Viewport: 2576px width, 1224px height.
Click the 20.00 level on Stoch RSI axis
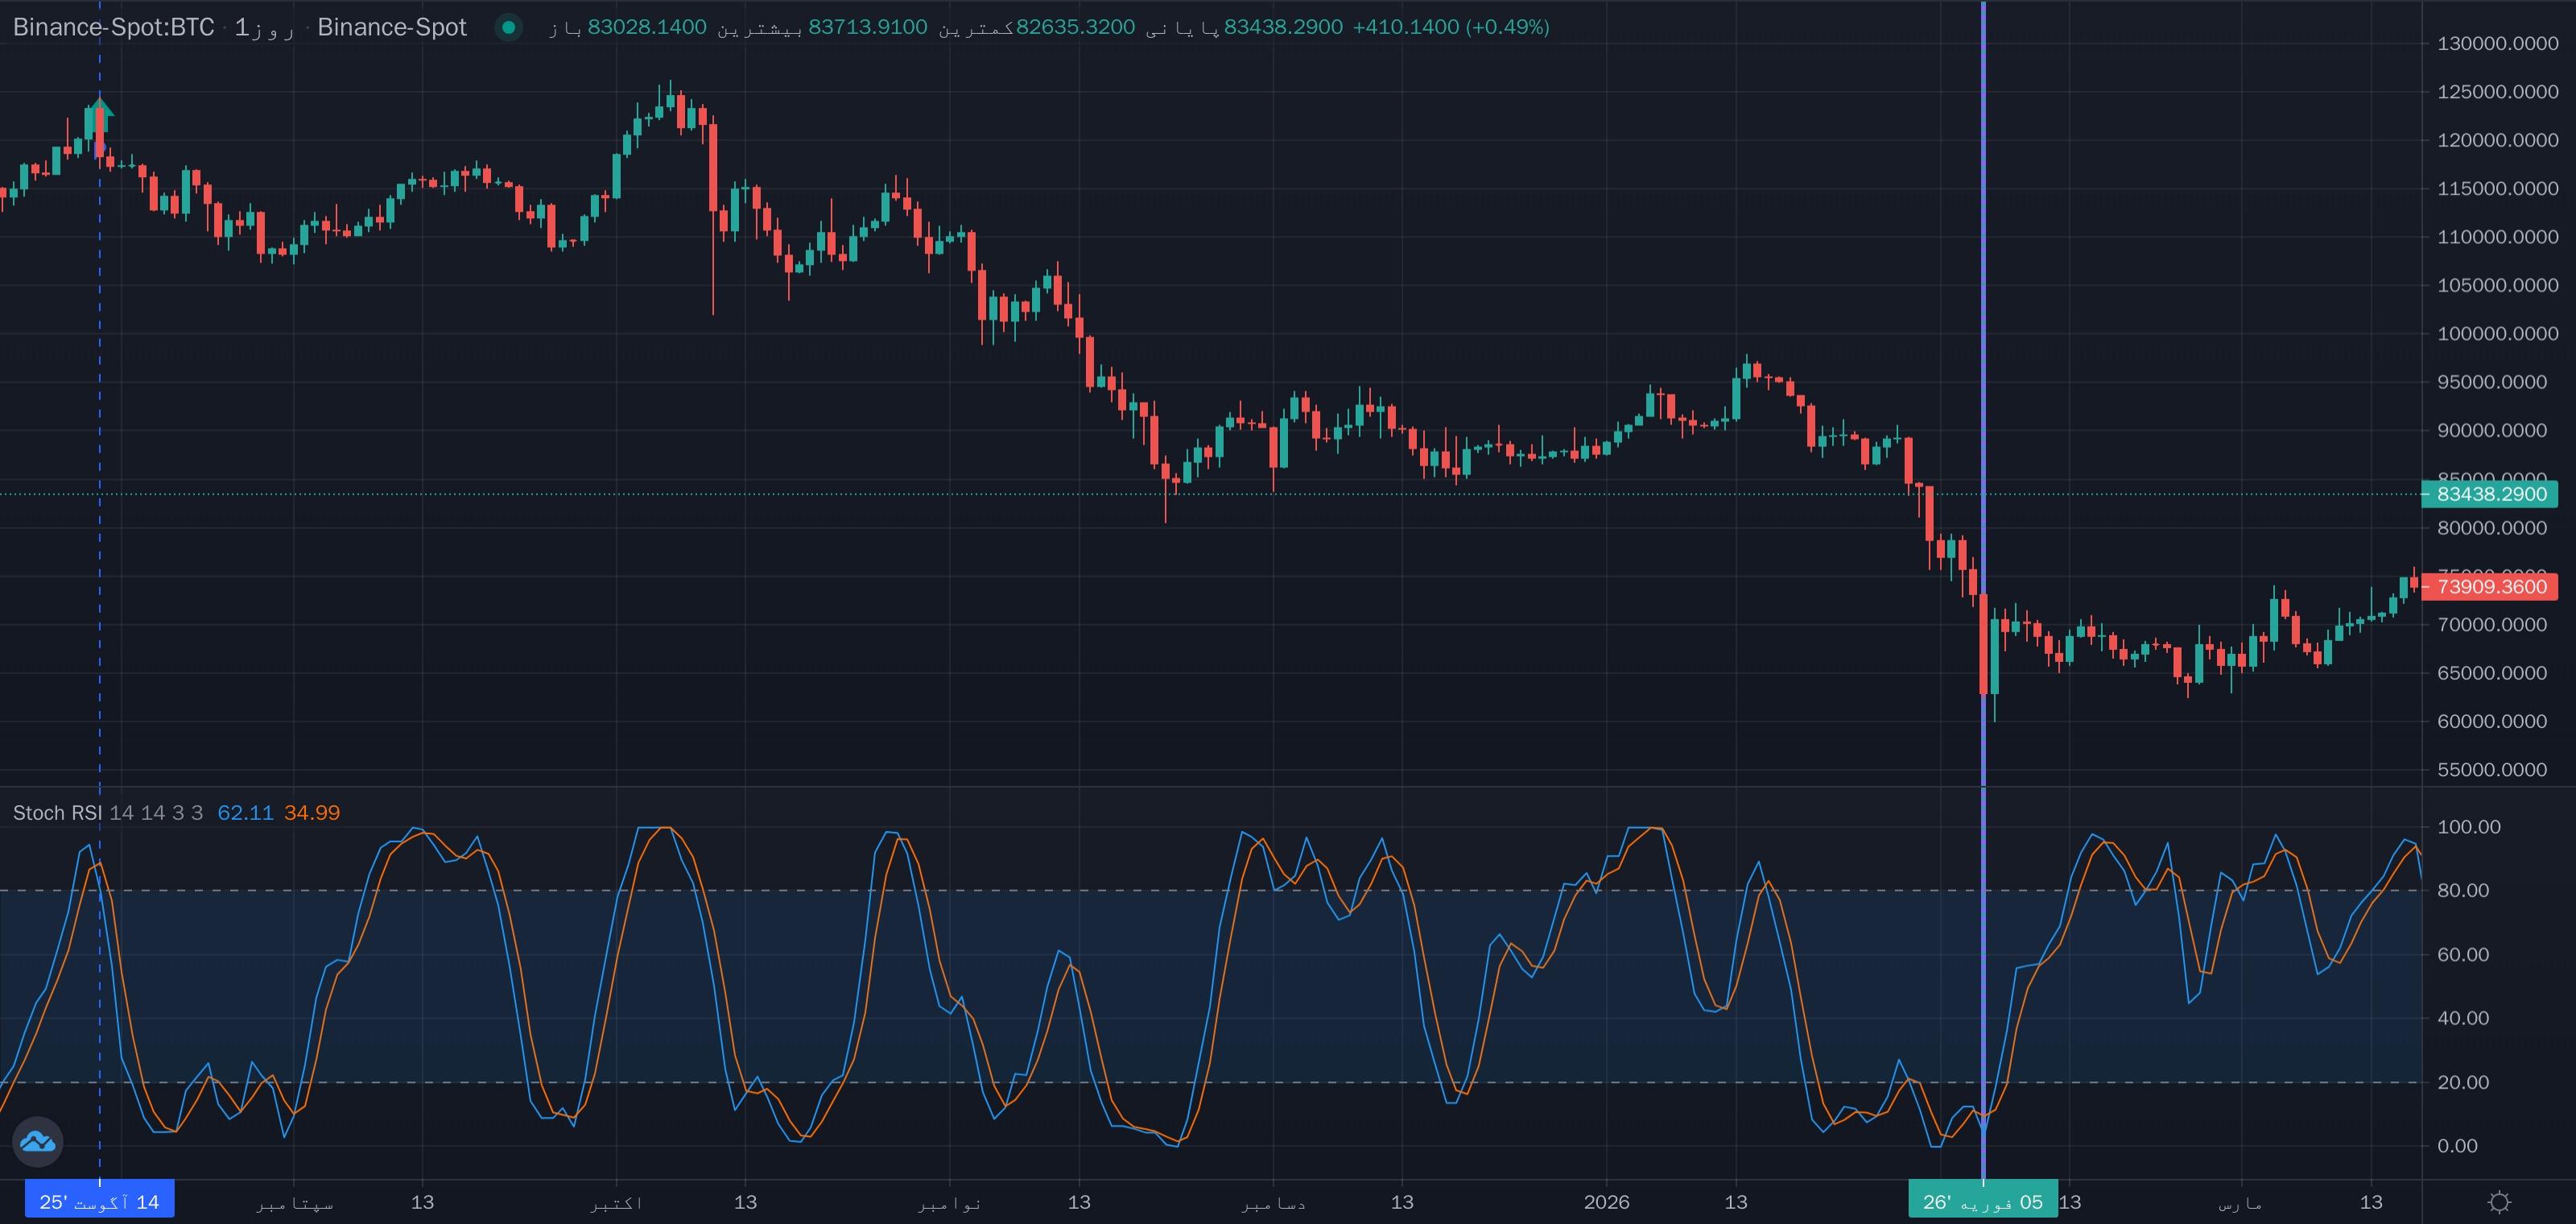click(2463, 1082)
